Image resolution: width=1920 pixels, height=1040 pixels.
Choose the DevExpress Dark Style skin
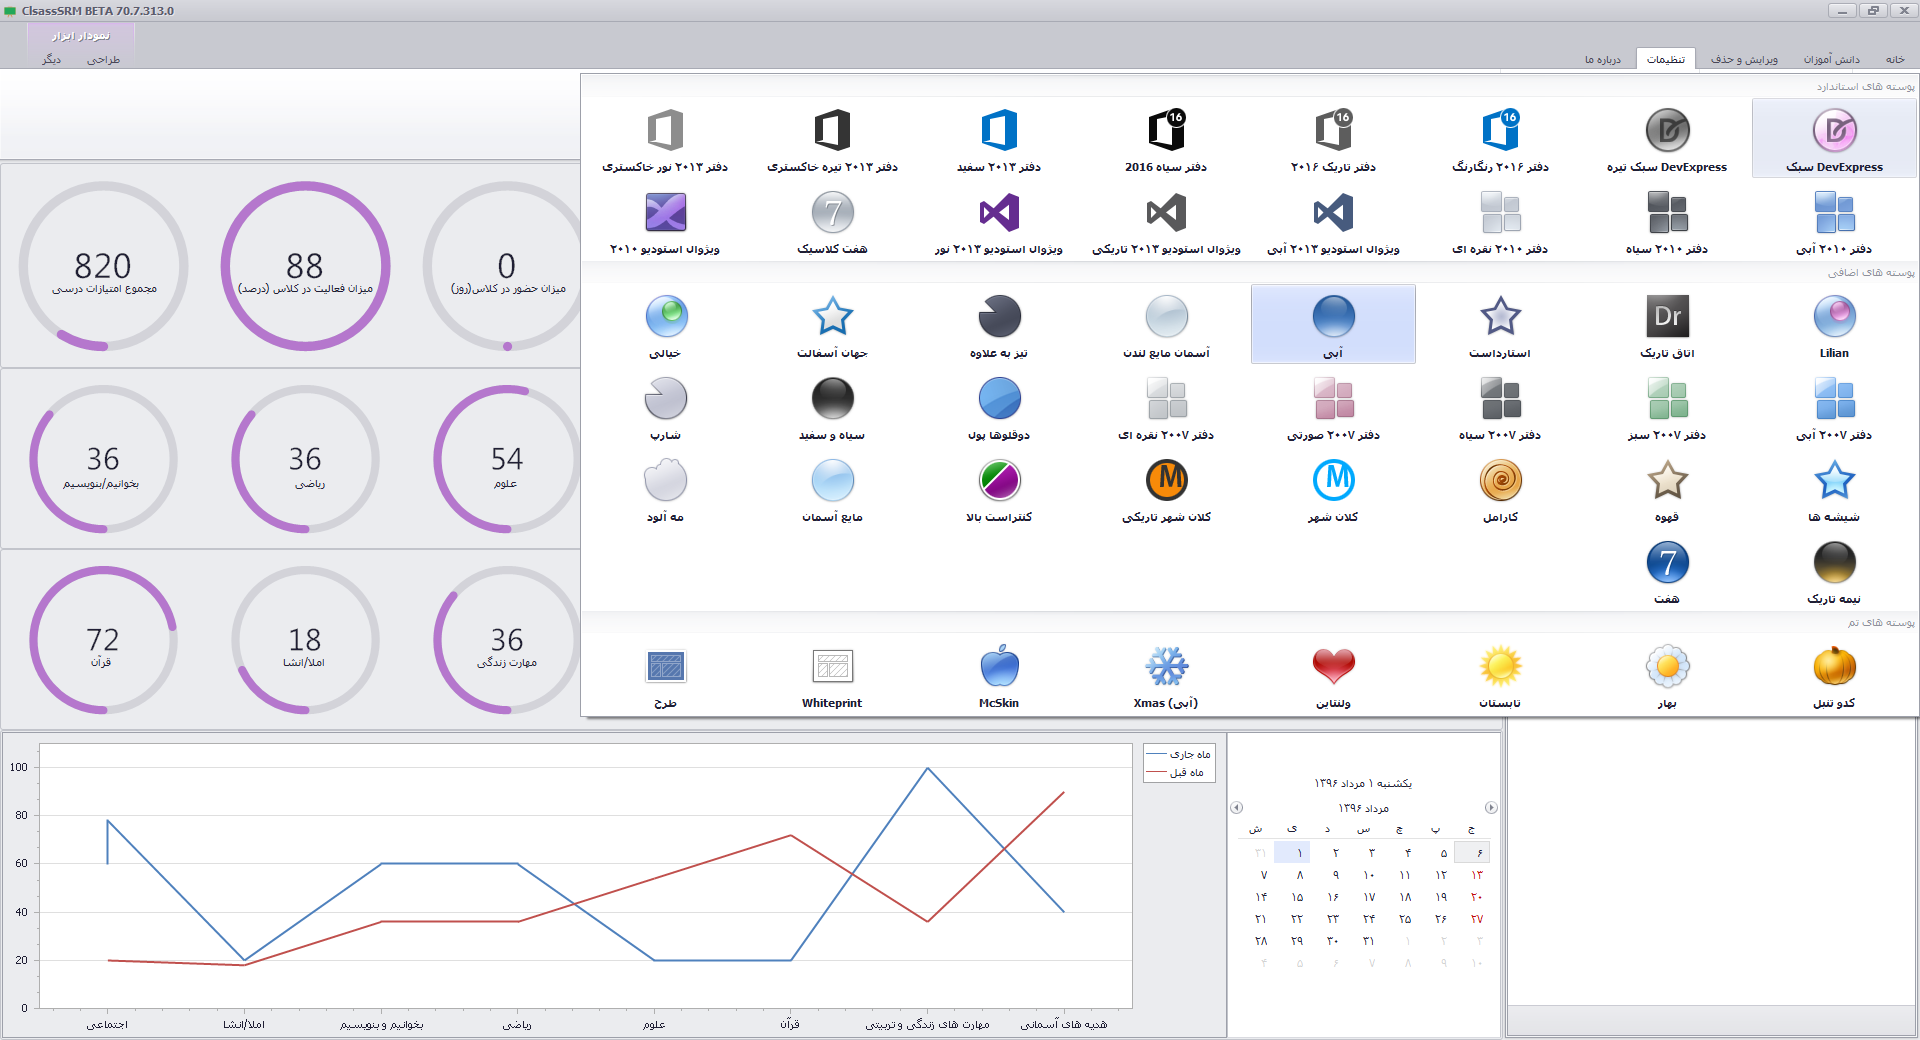coord(1667,139)
